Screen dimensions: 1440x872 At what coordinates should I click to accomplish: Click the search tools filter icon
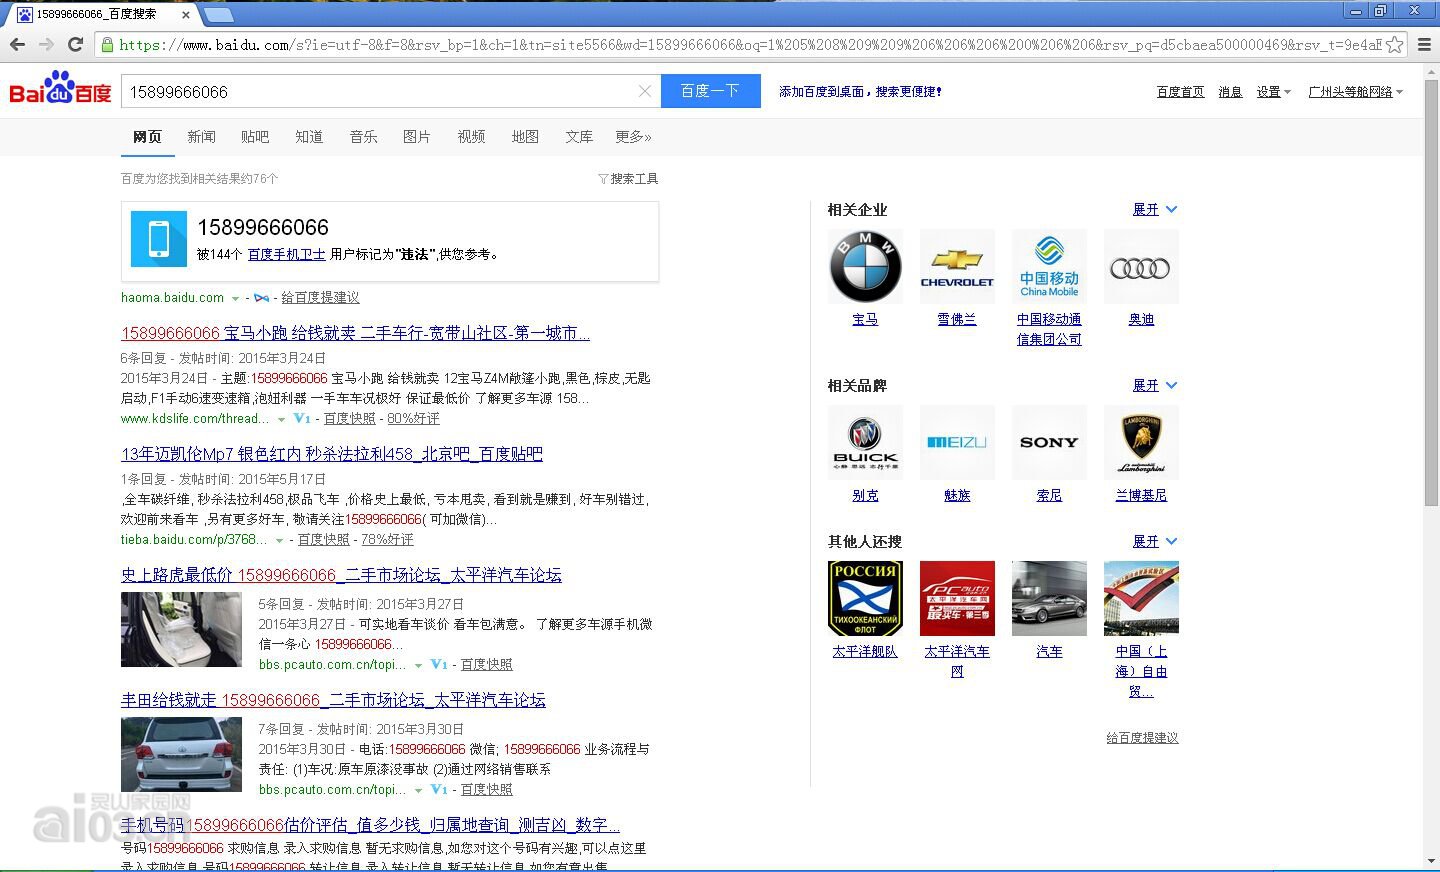pos(603,179)
